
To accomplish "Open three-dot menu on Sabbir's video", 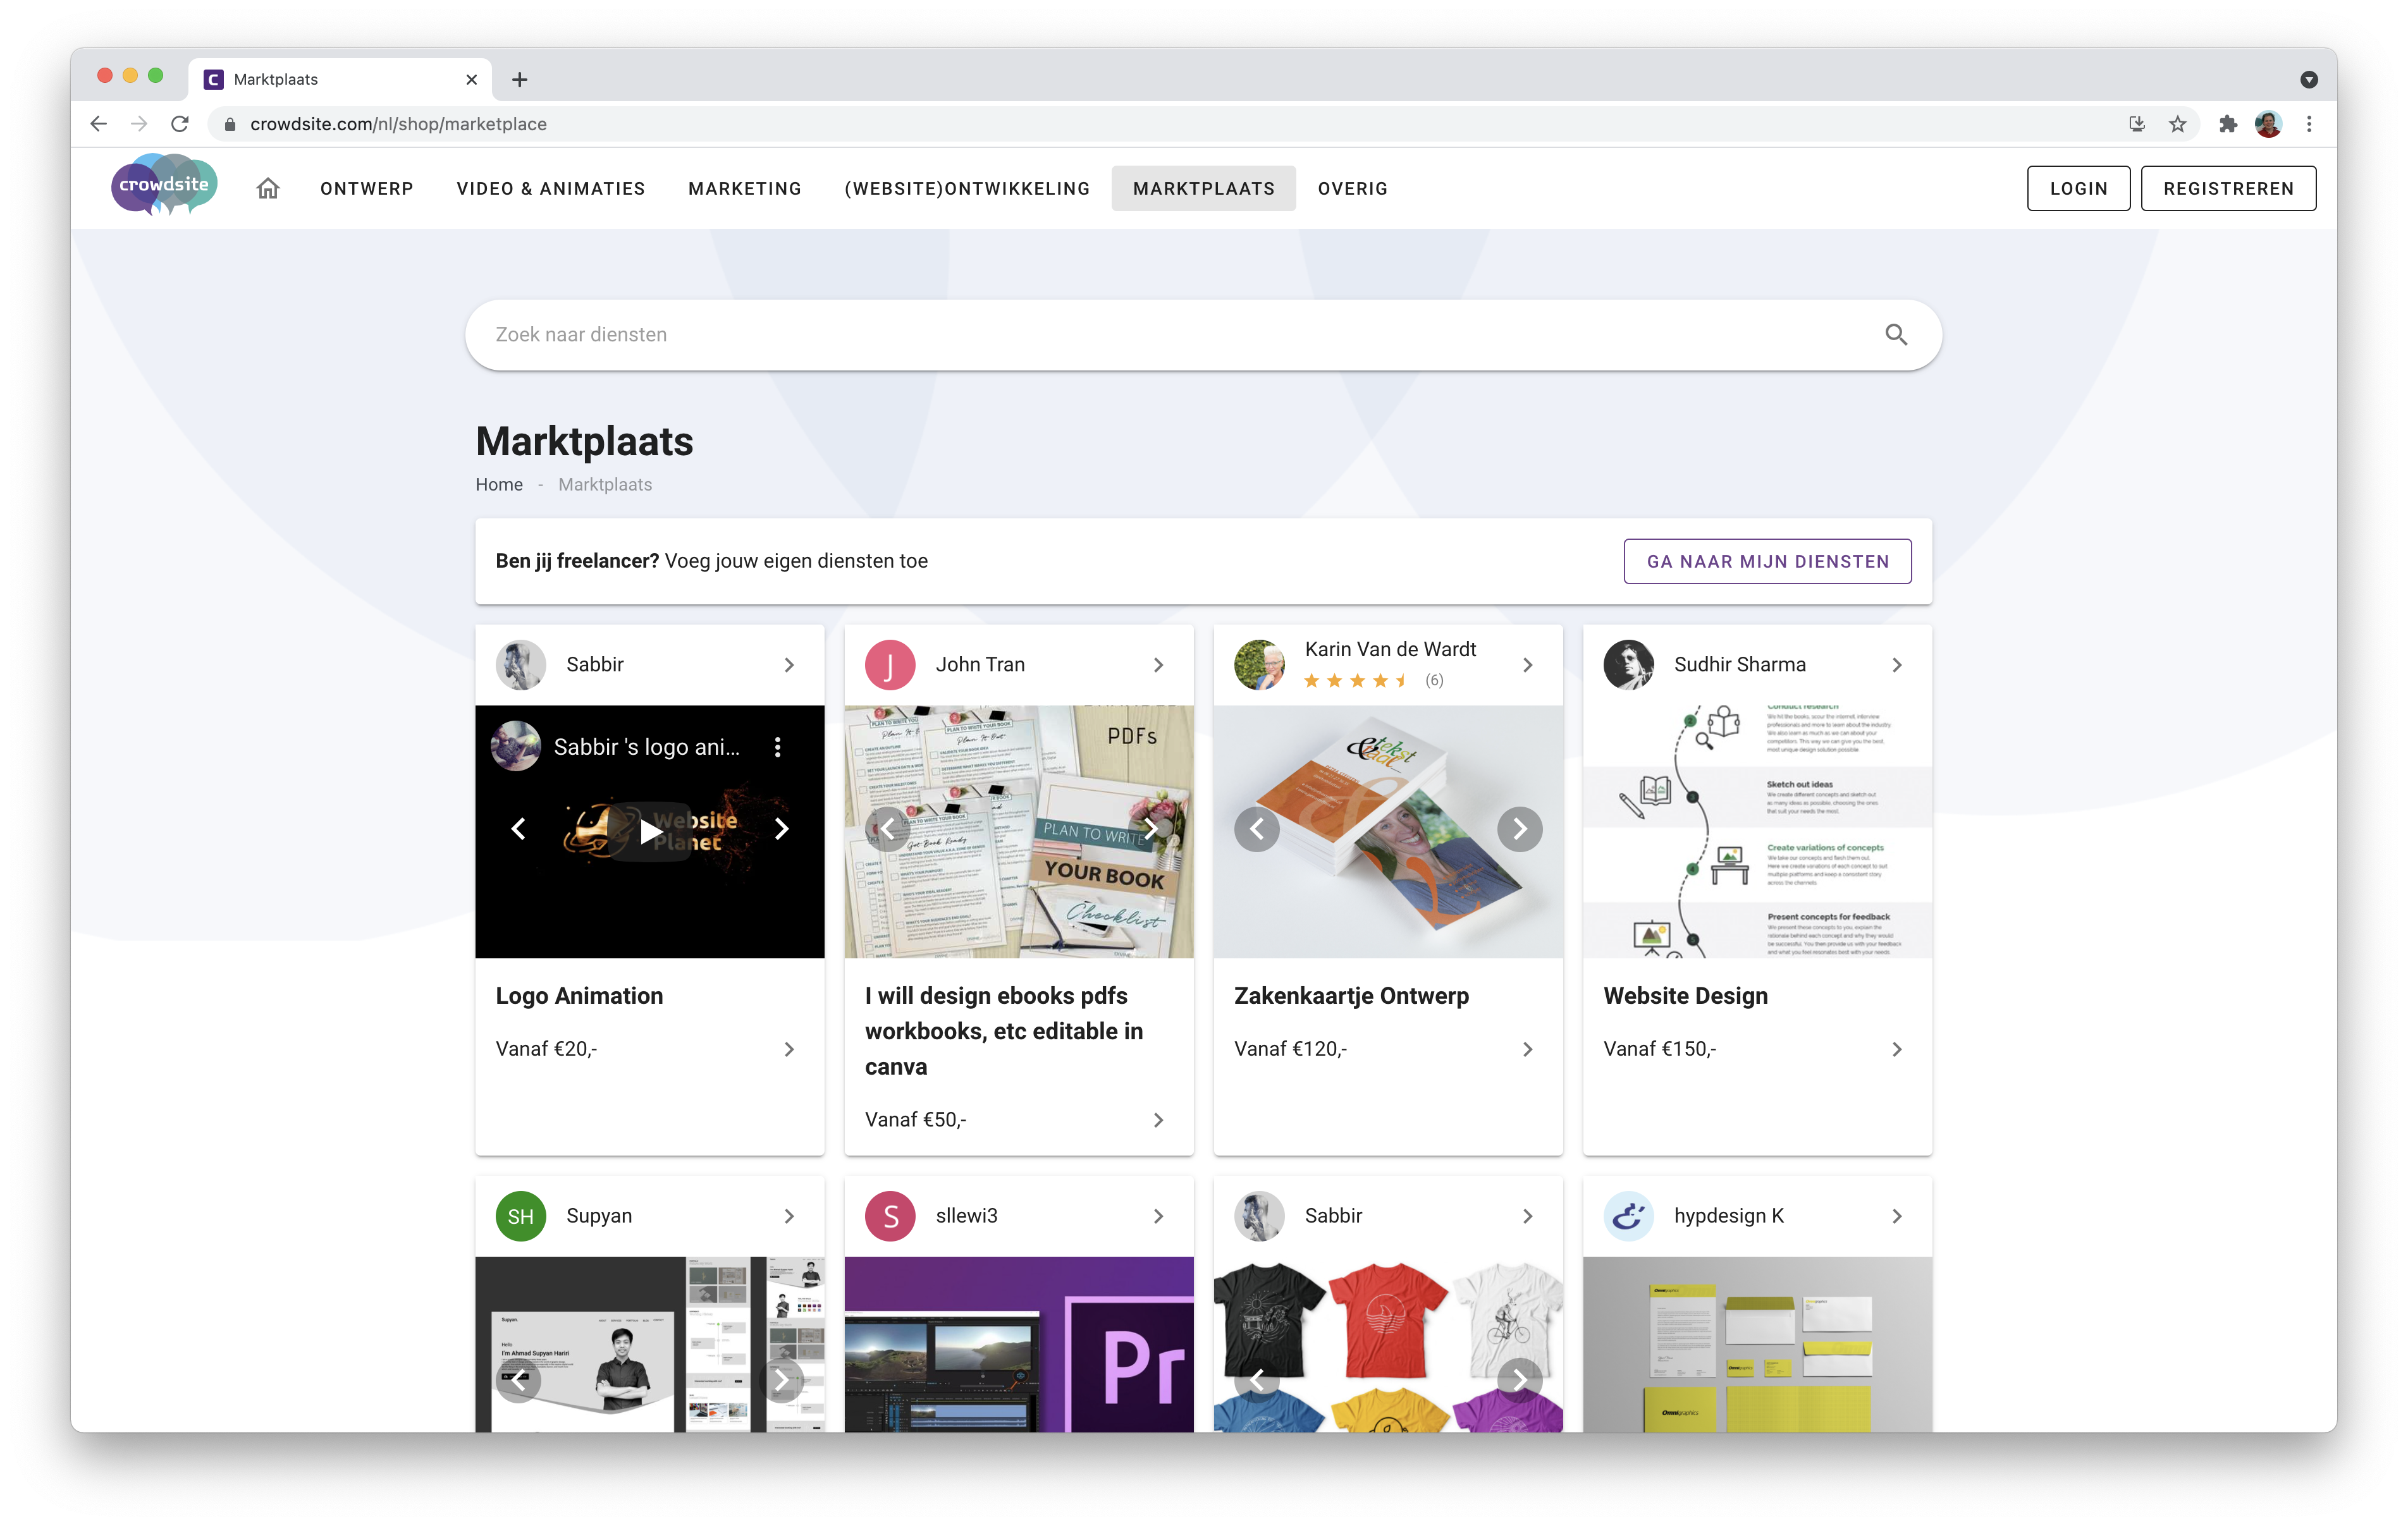I will pyautogui.click(x=777, y=747).
